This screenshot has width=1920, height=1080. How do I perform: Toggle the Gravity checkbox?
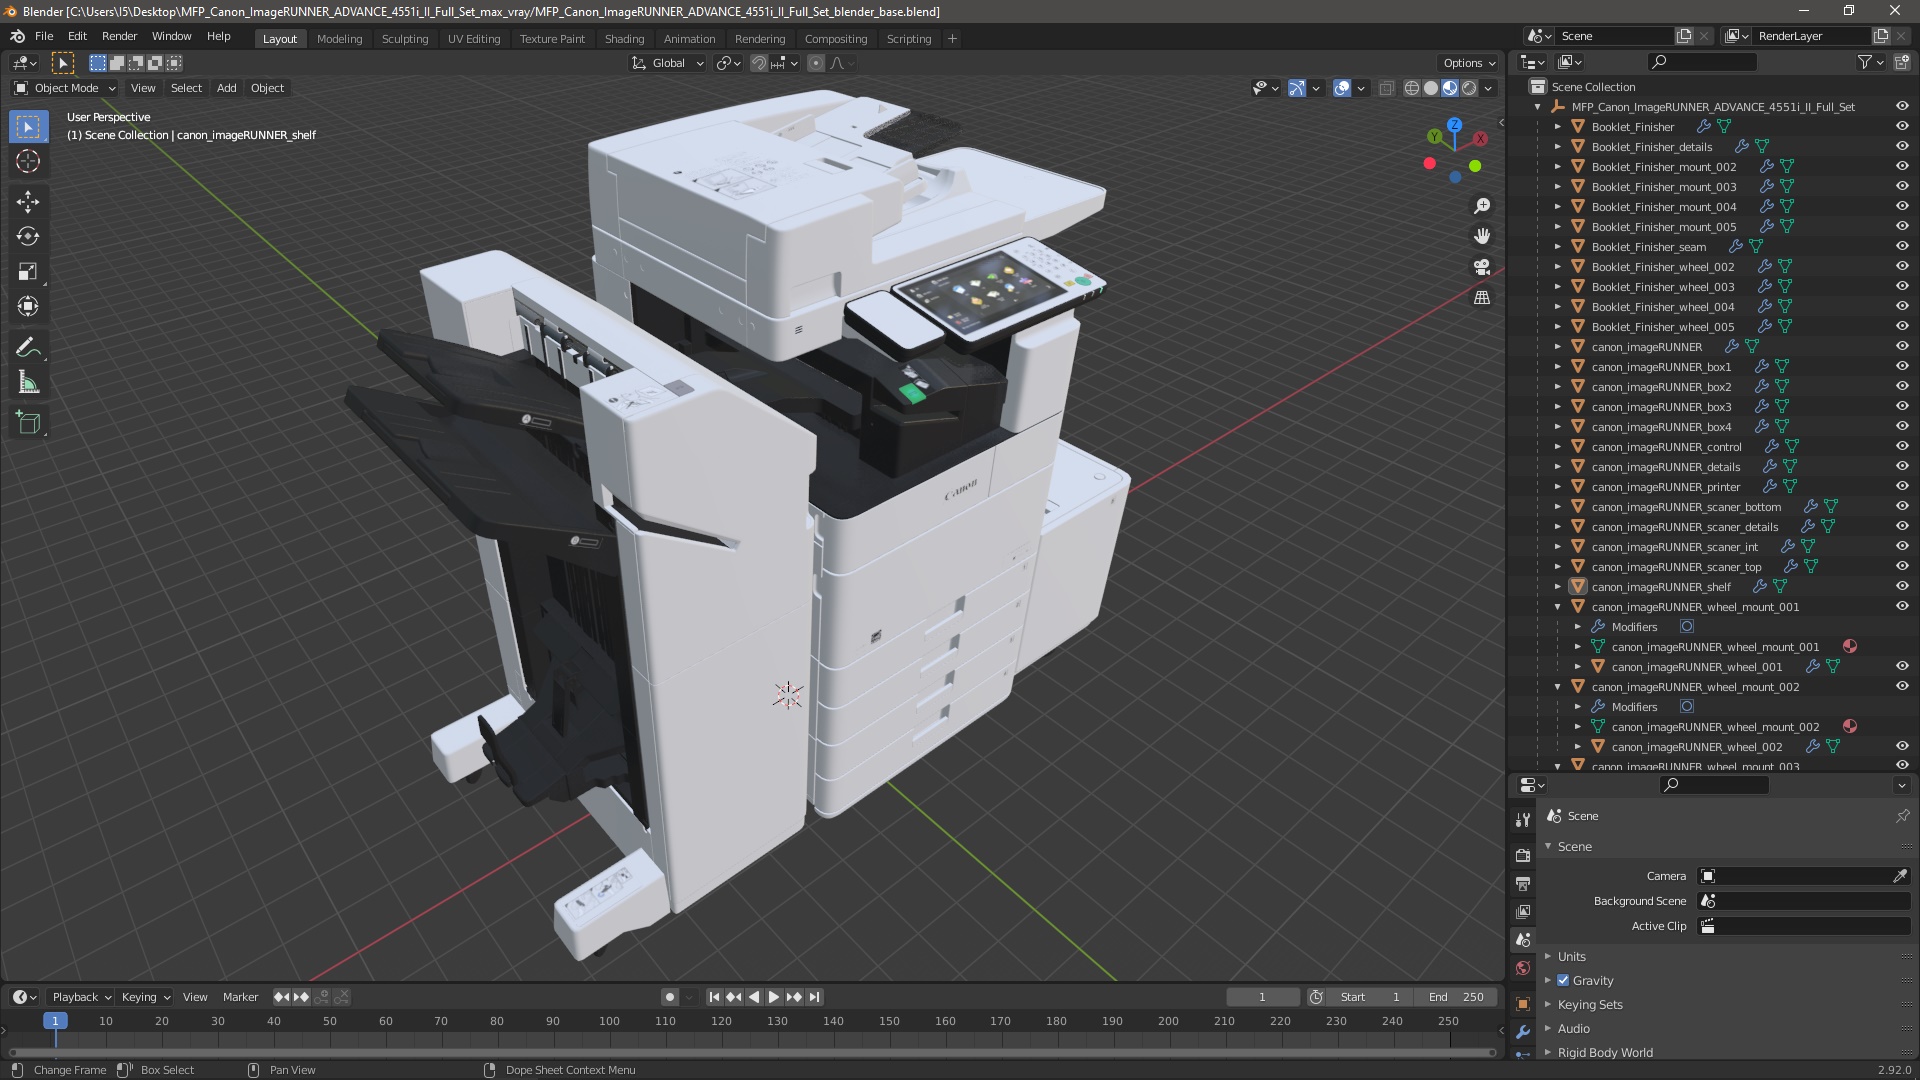pyautogui.click(x=1563, y=981)
